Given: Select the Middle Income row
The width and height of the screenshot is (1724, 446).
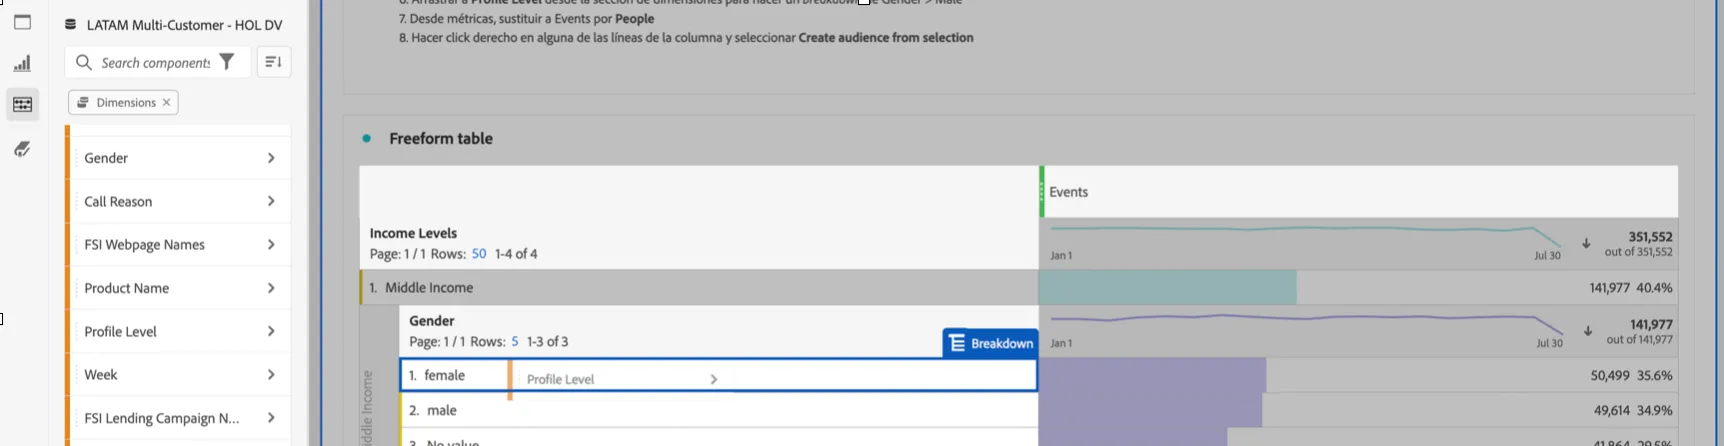Looking at the screenshot, I should pyautogui.click(x=699, y=287).
